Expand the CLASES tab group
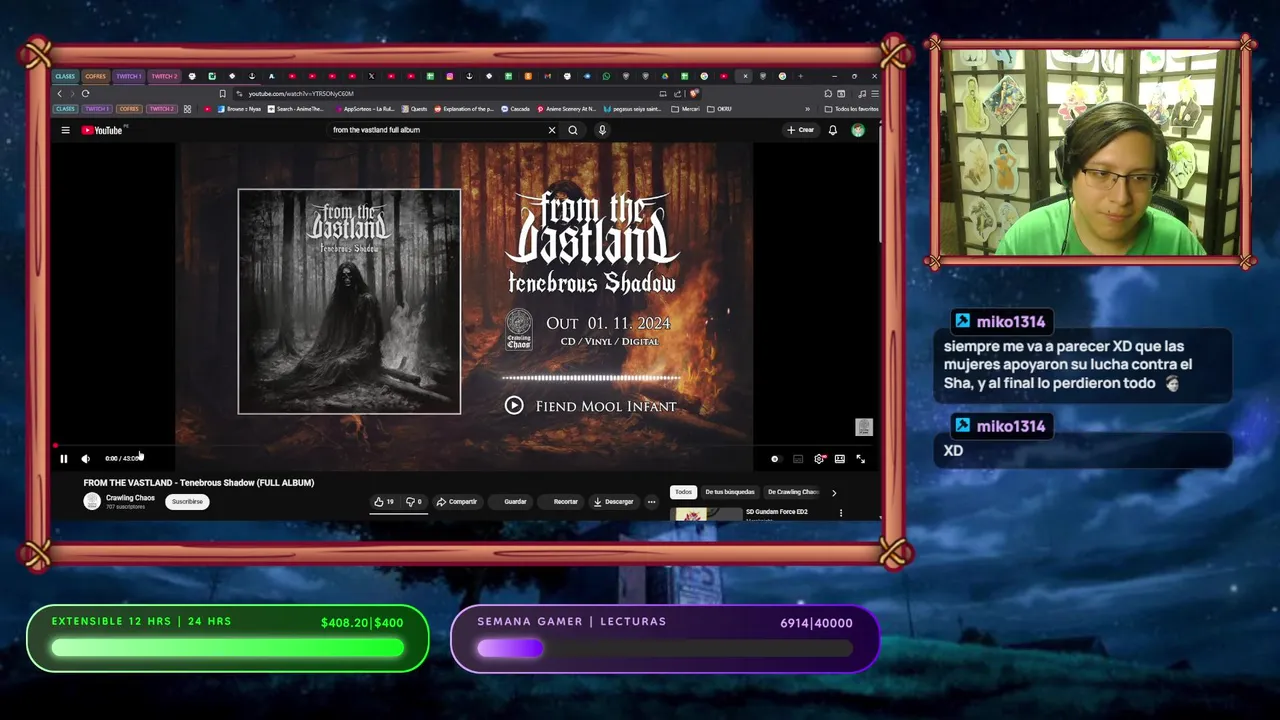1280x720 pixels. pos(65,76)
